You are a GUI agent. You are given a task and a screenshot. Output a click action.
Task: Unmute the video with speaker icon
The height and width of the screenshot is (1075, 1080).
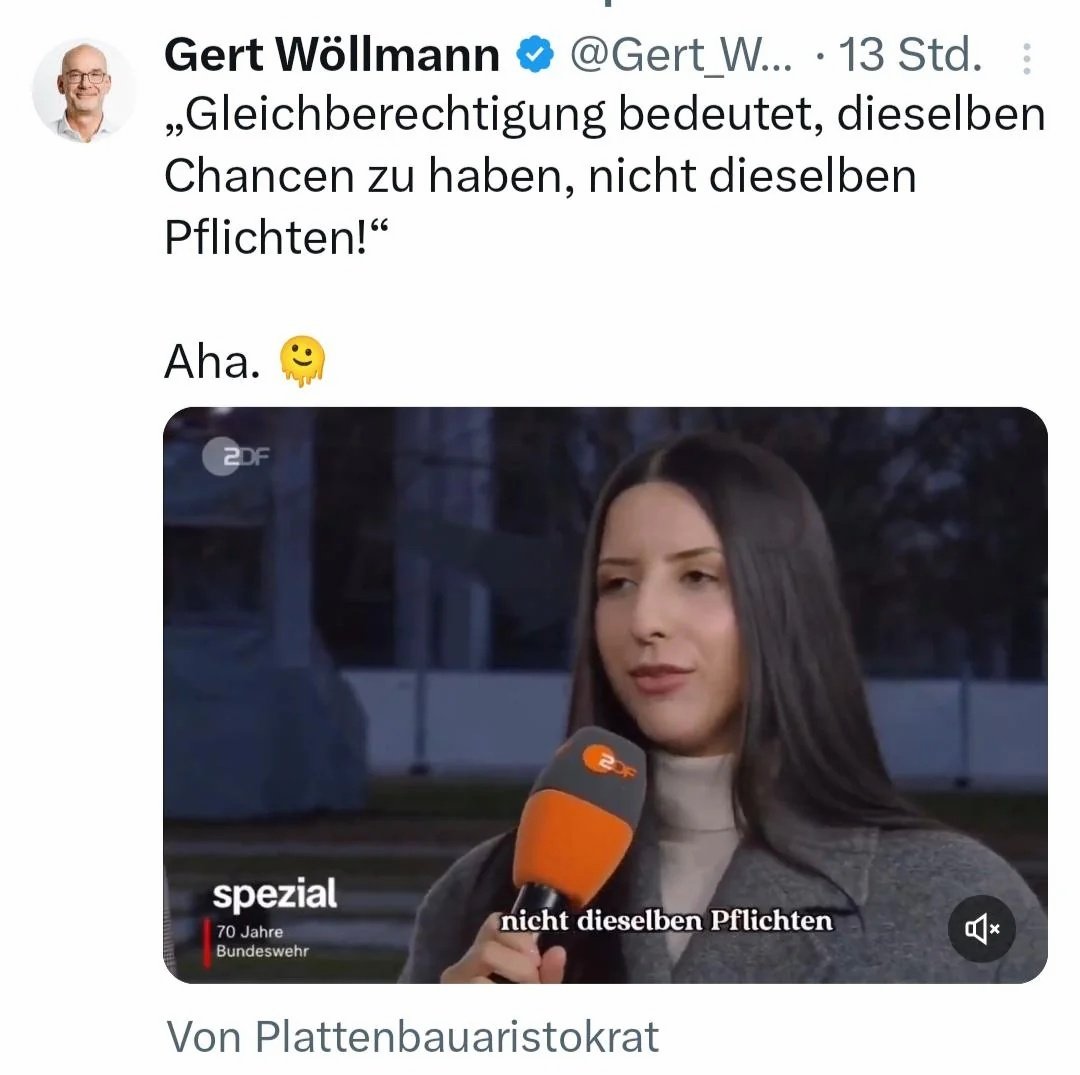(982, 929)
